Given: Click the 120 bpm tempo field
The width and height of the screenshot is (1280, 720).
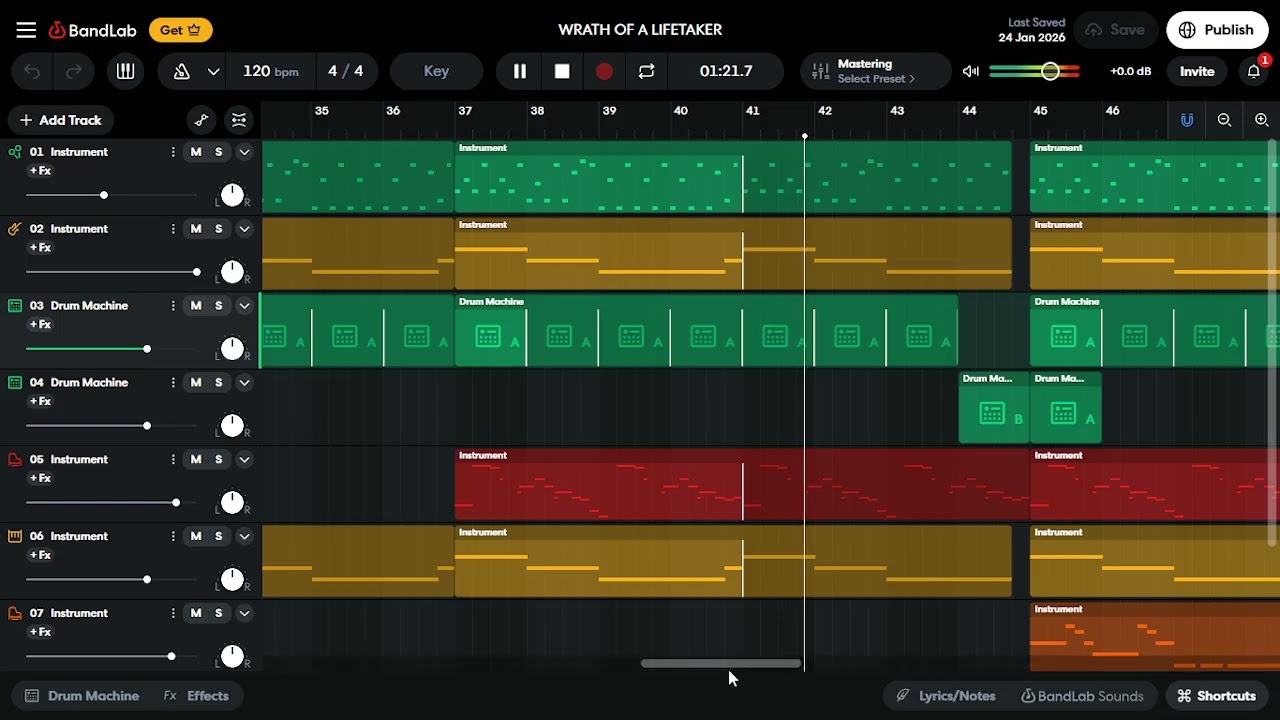Looking at the screenshot, I should coord(270,71).
